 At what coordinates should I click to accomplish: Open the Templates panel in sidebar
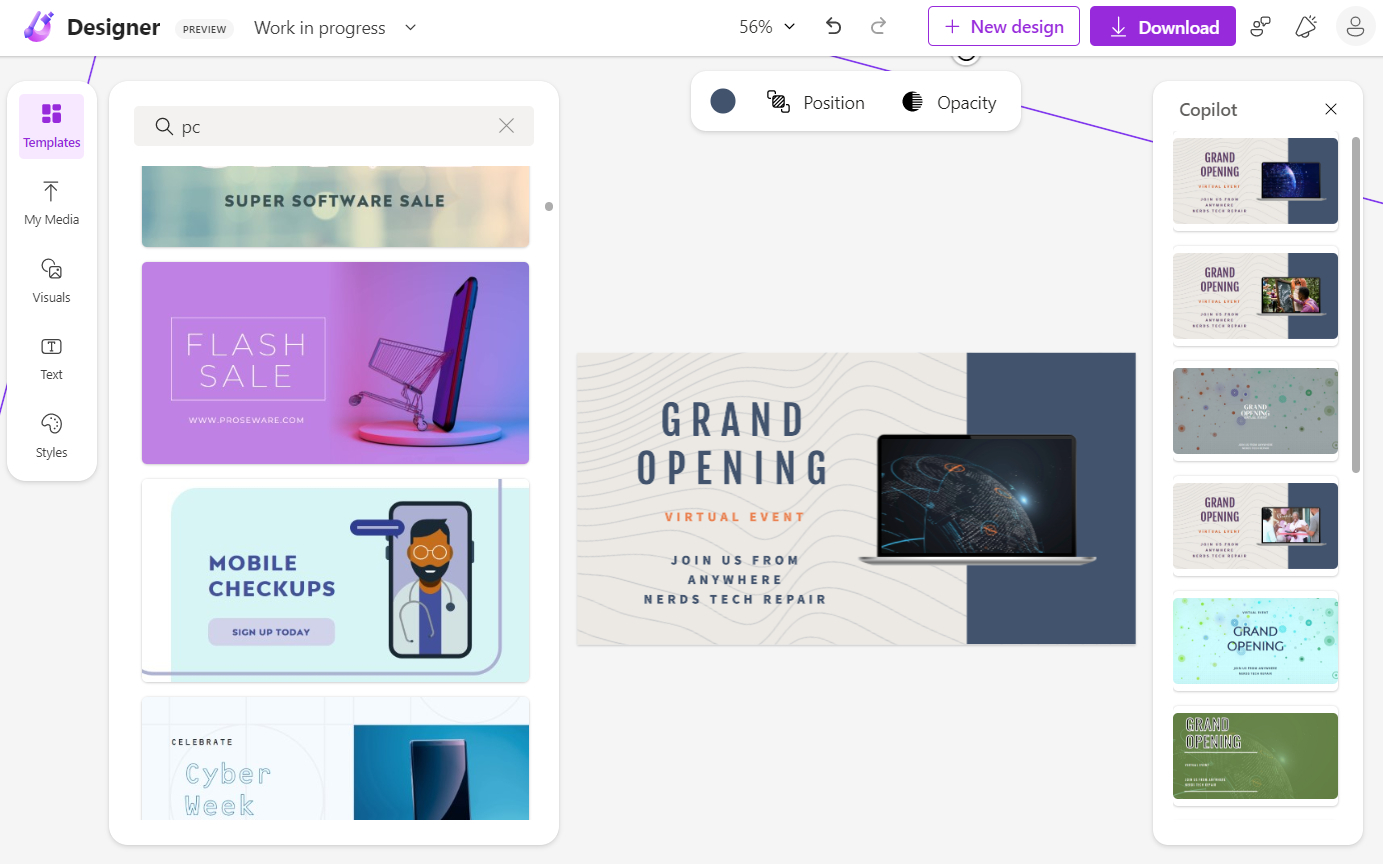51,126
